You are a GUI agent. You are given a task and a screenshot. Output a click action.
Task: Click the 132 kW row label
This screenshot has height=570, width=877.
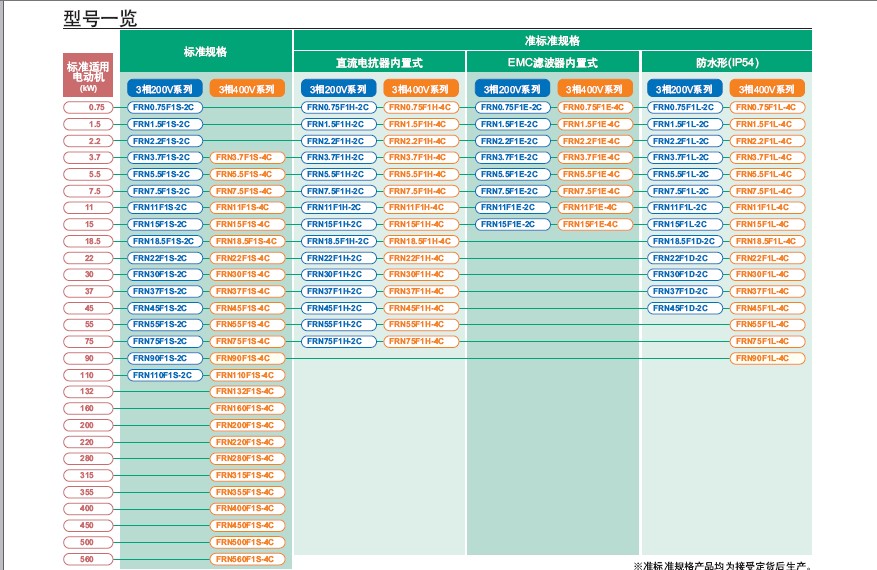(x=88, y=392)
